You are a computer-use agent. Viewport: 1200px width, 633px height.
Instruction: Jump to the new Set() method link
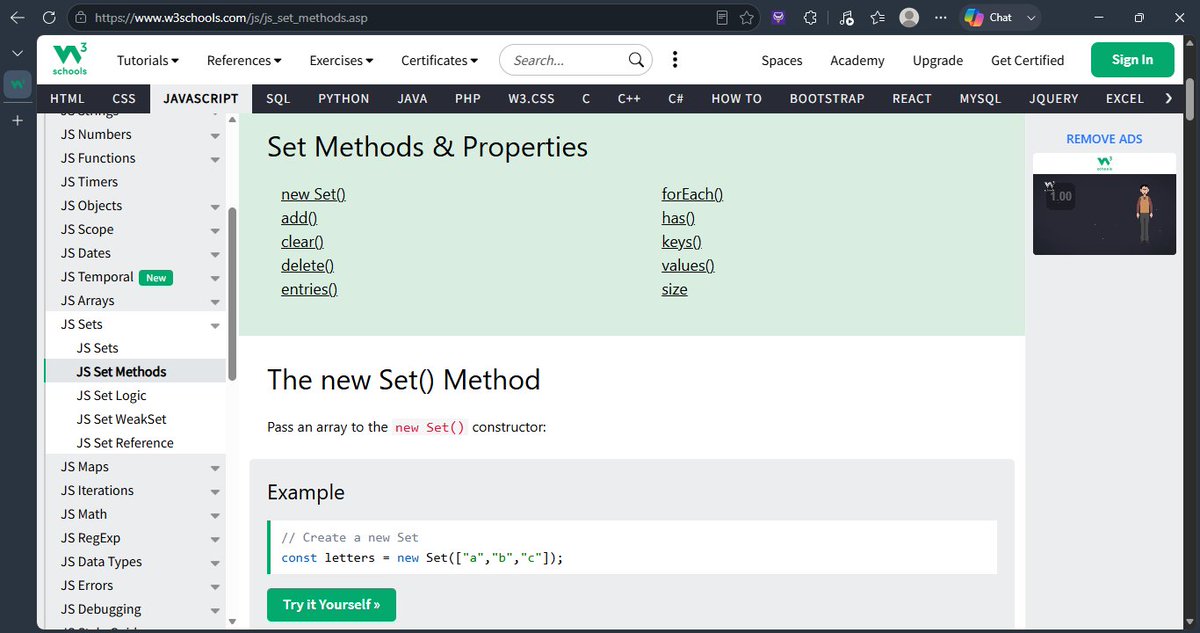(x=313, y=194)
